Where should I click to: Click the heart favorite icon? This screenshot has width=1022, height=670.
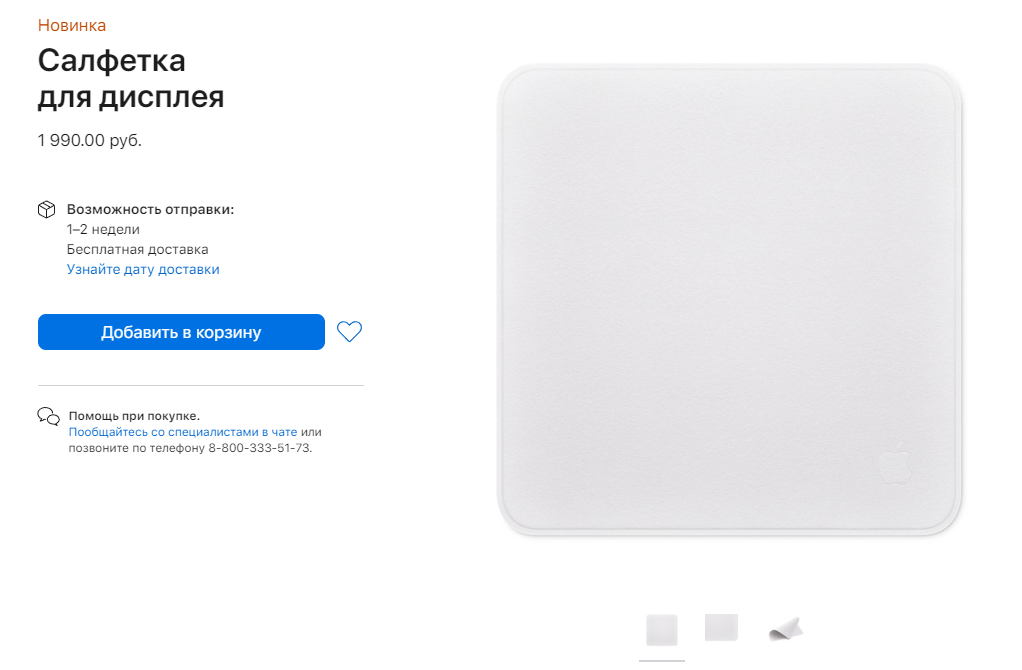[x=349, y=332]
